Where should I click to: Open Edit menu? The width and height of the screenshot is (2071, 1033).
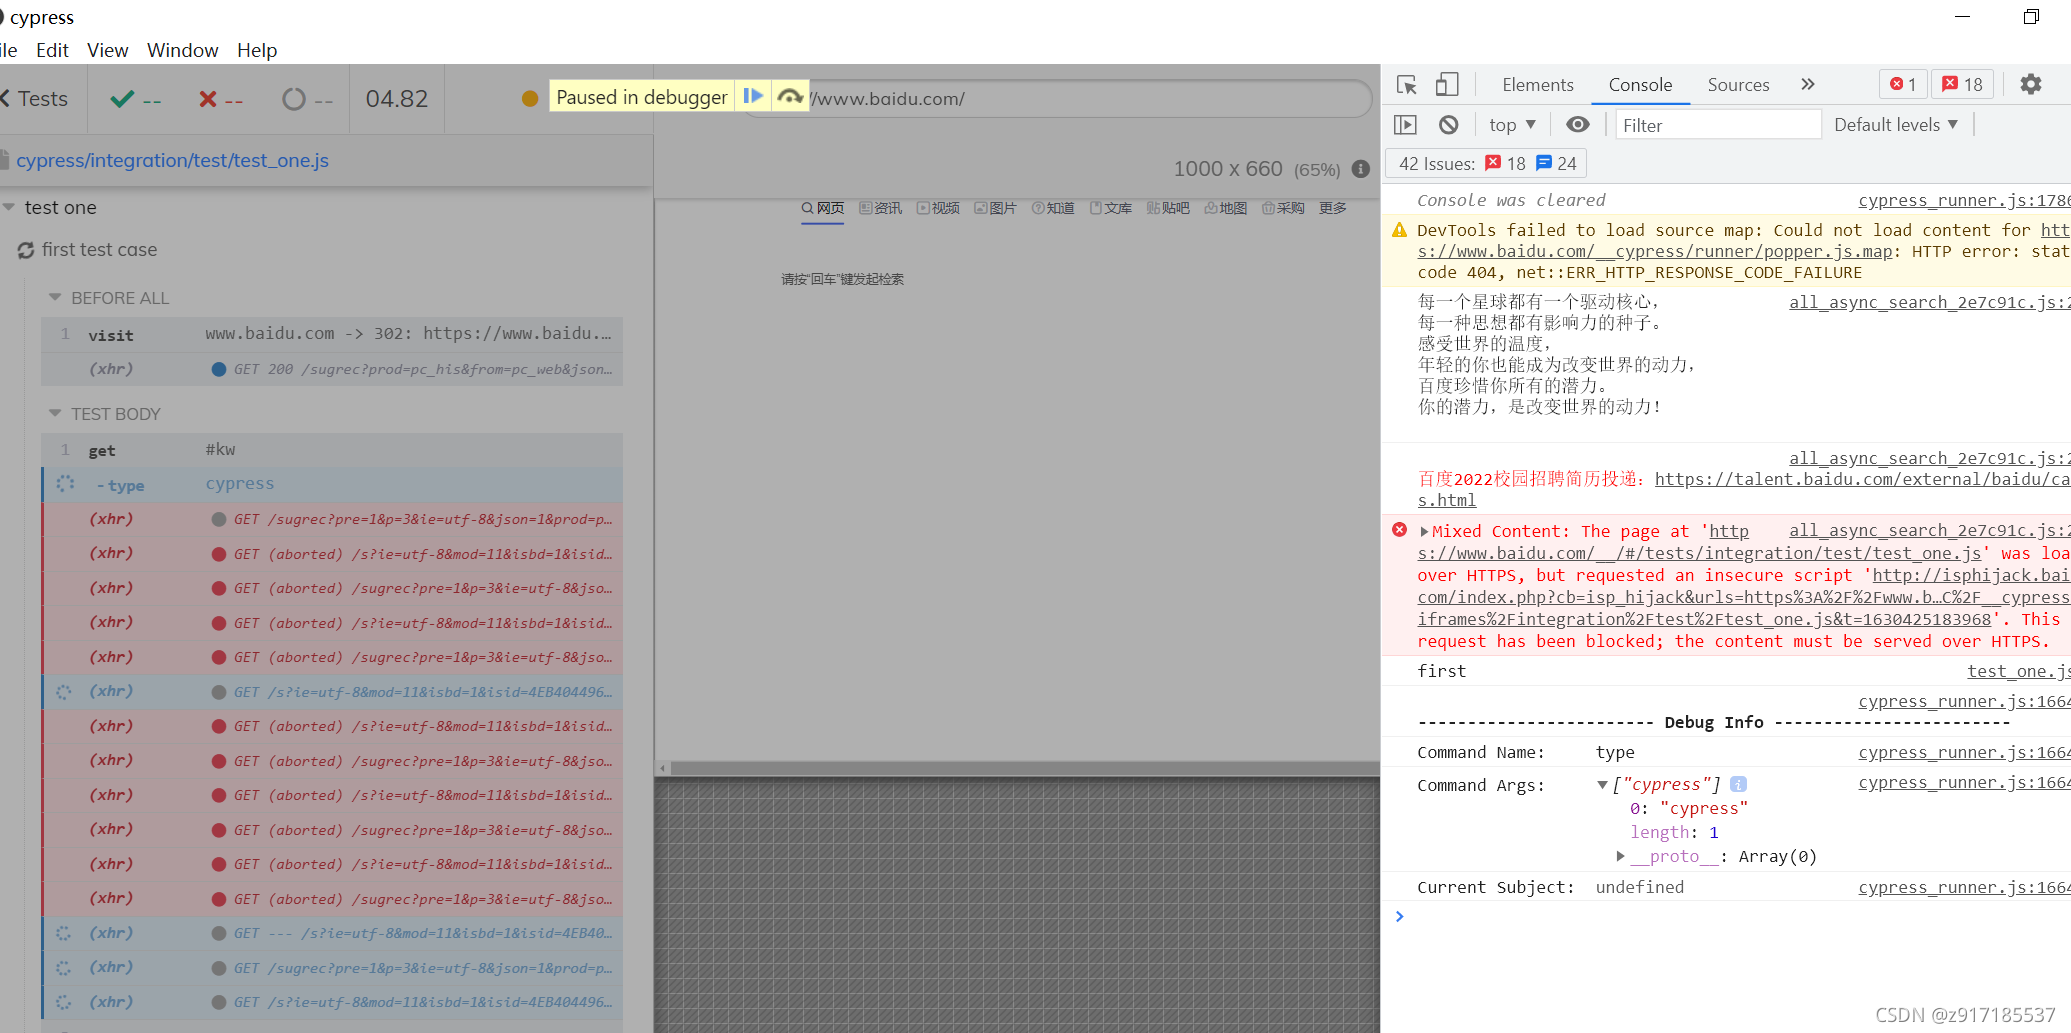pos(52,50)
